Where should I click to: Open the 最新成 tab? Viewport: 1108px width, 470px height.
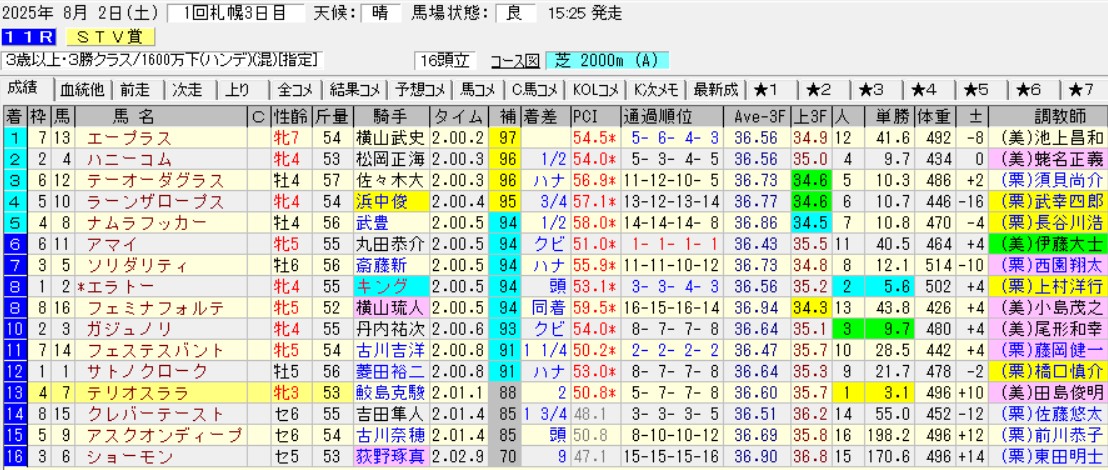714,88
